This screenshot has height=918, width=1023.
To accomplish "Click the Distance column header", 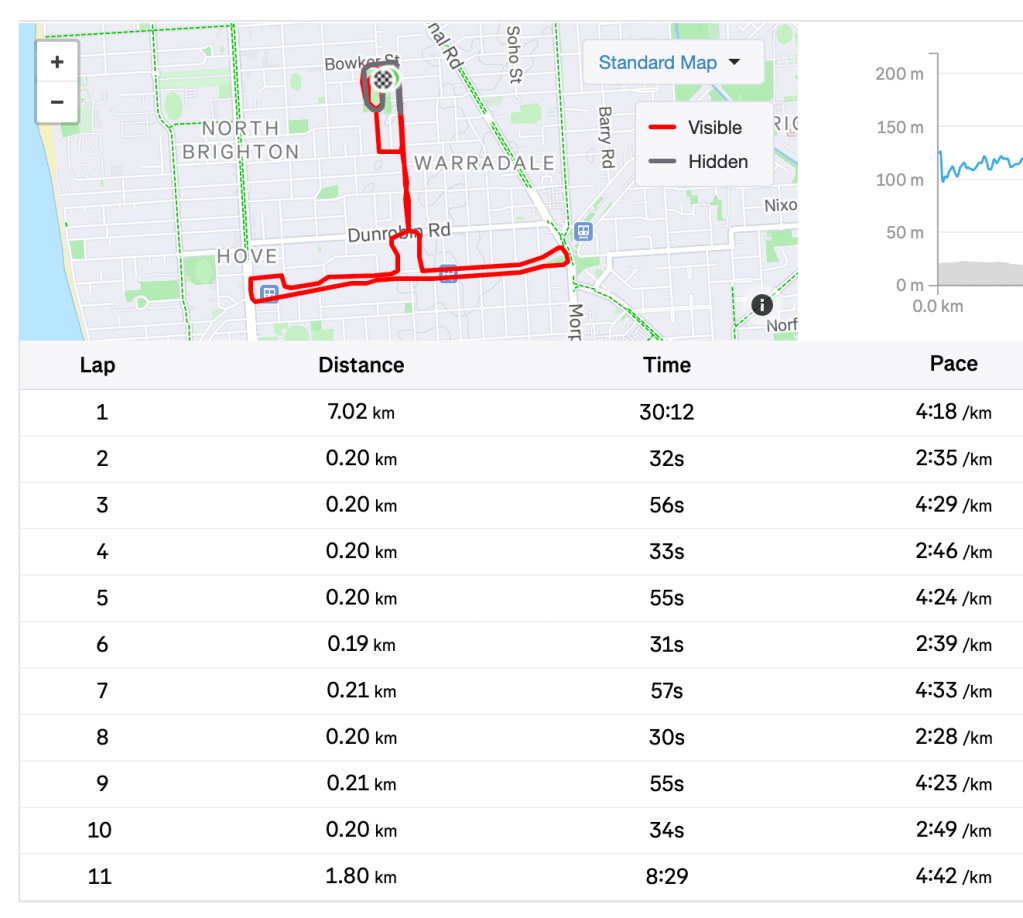I will [x=361, y=365].
